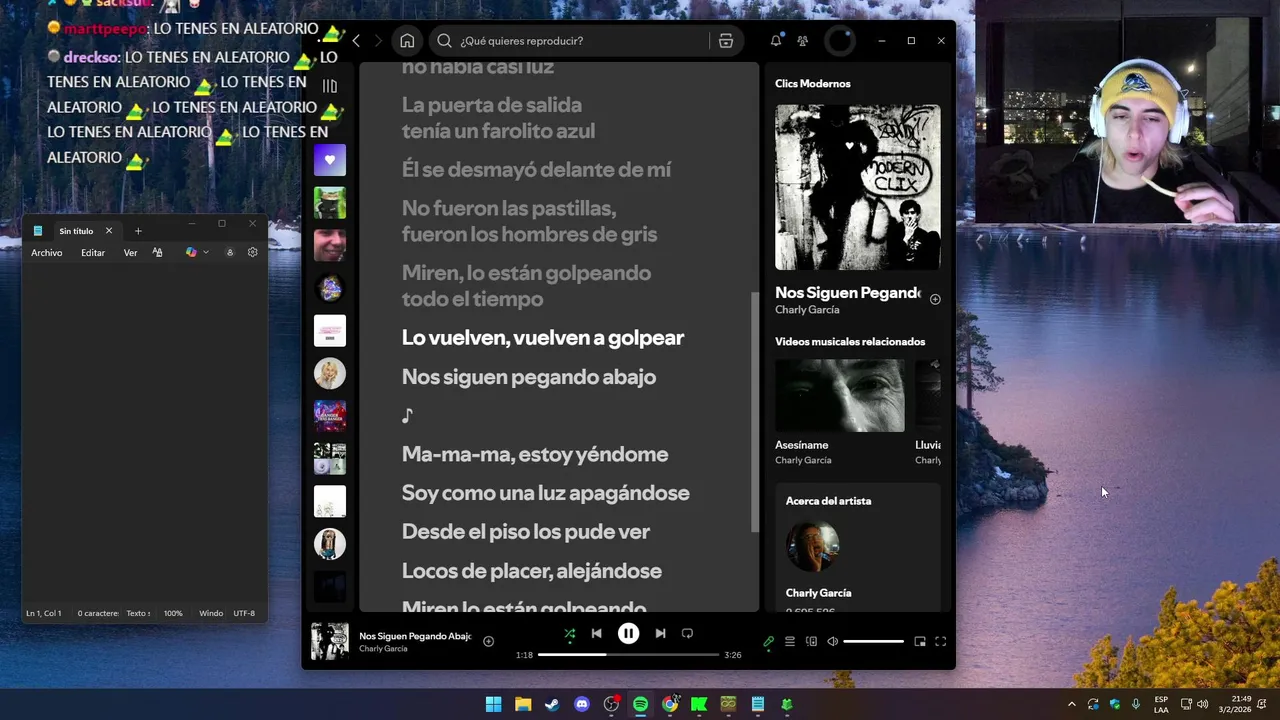Open the Browse icon in search bar
Screen dimensions: 1280x720
[x=726, y=41]
